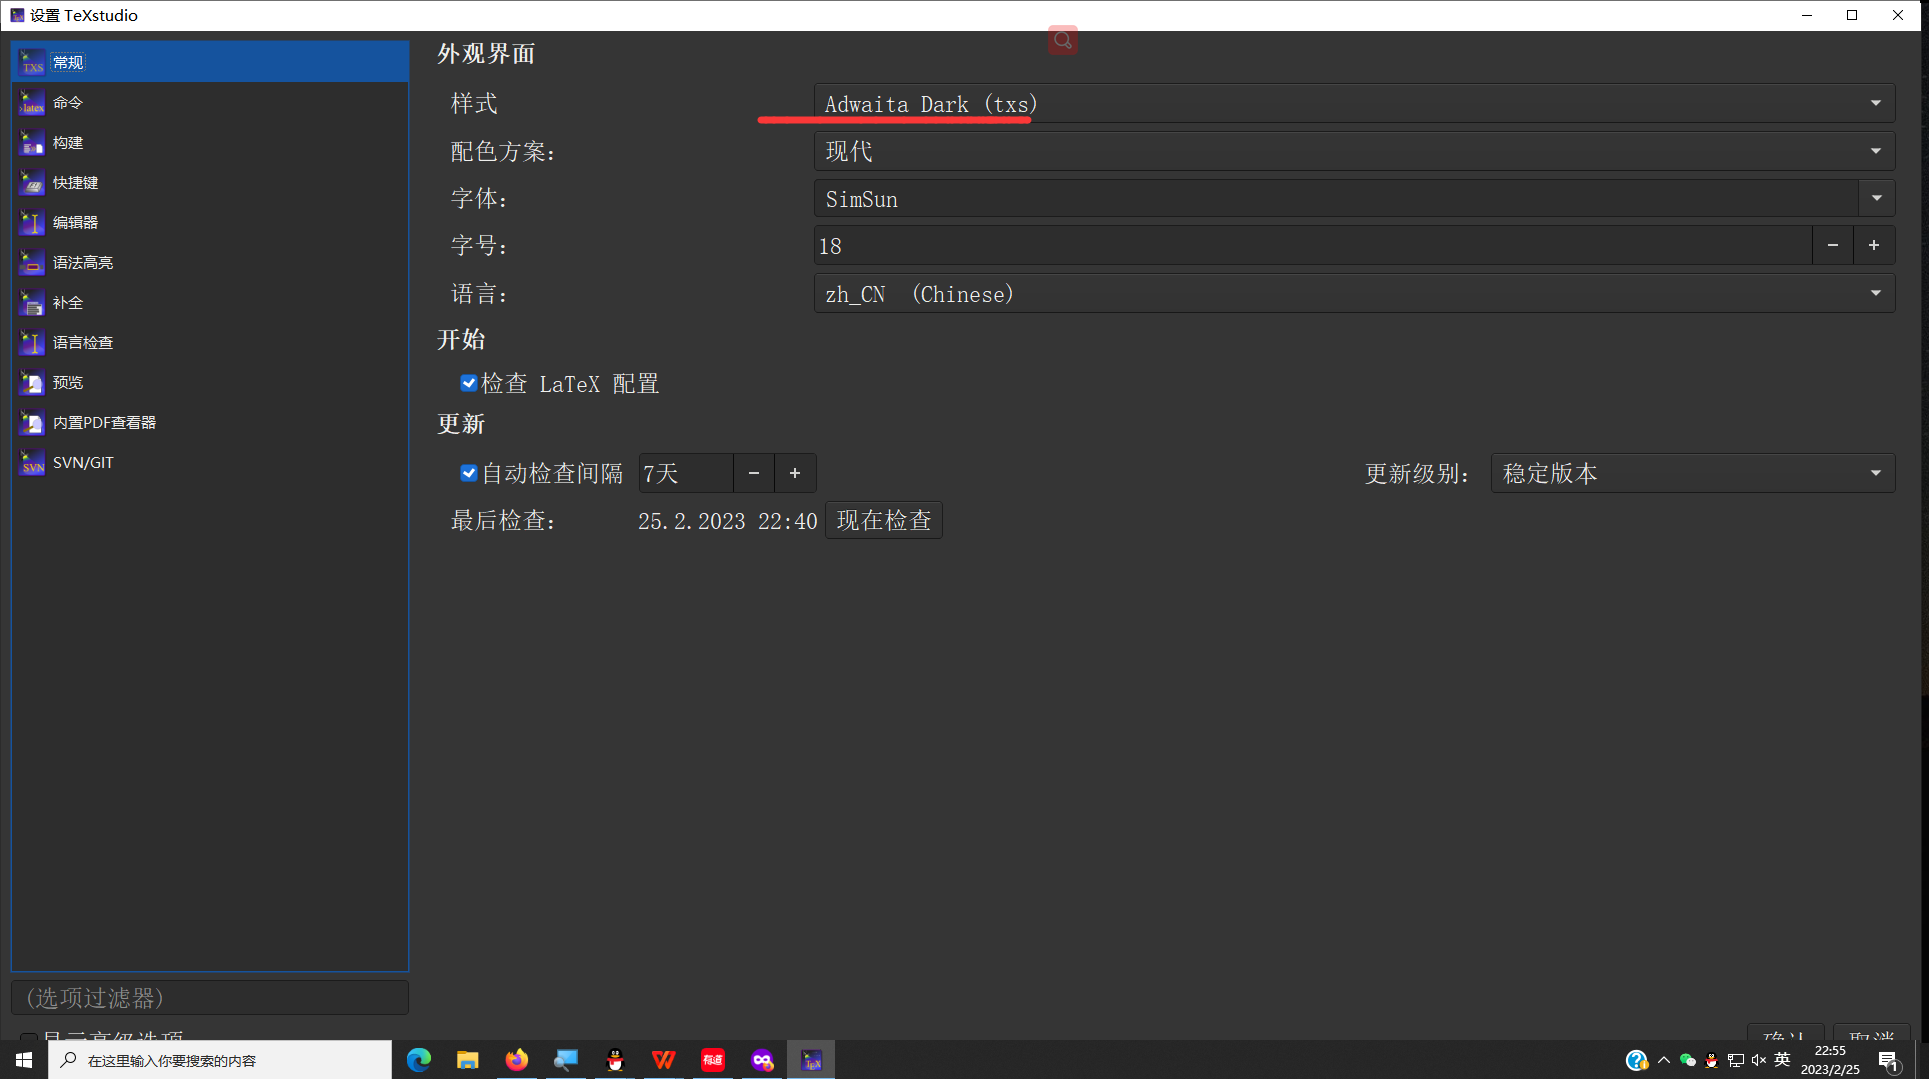Open the notification center icon
Screen dimensions: 1929x1079
pyautogui.click(x=1888, y=1060)
